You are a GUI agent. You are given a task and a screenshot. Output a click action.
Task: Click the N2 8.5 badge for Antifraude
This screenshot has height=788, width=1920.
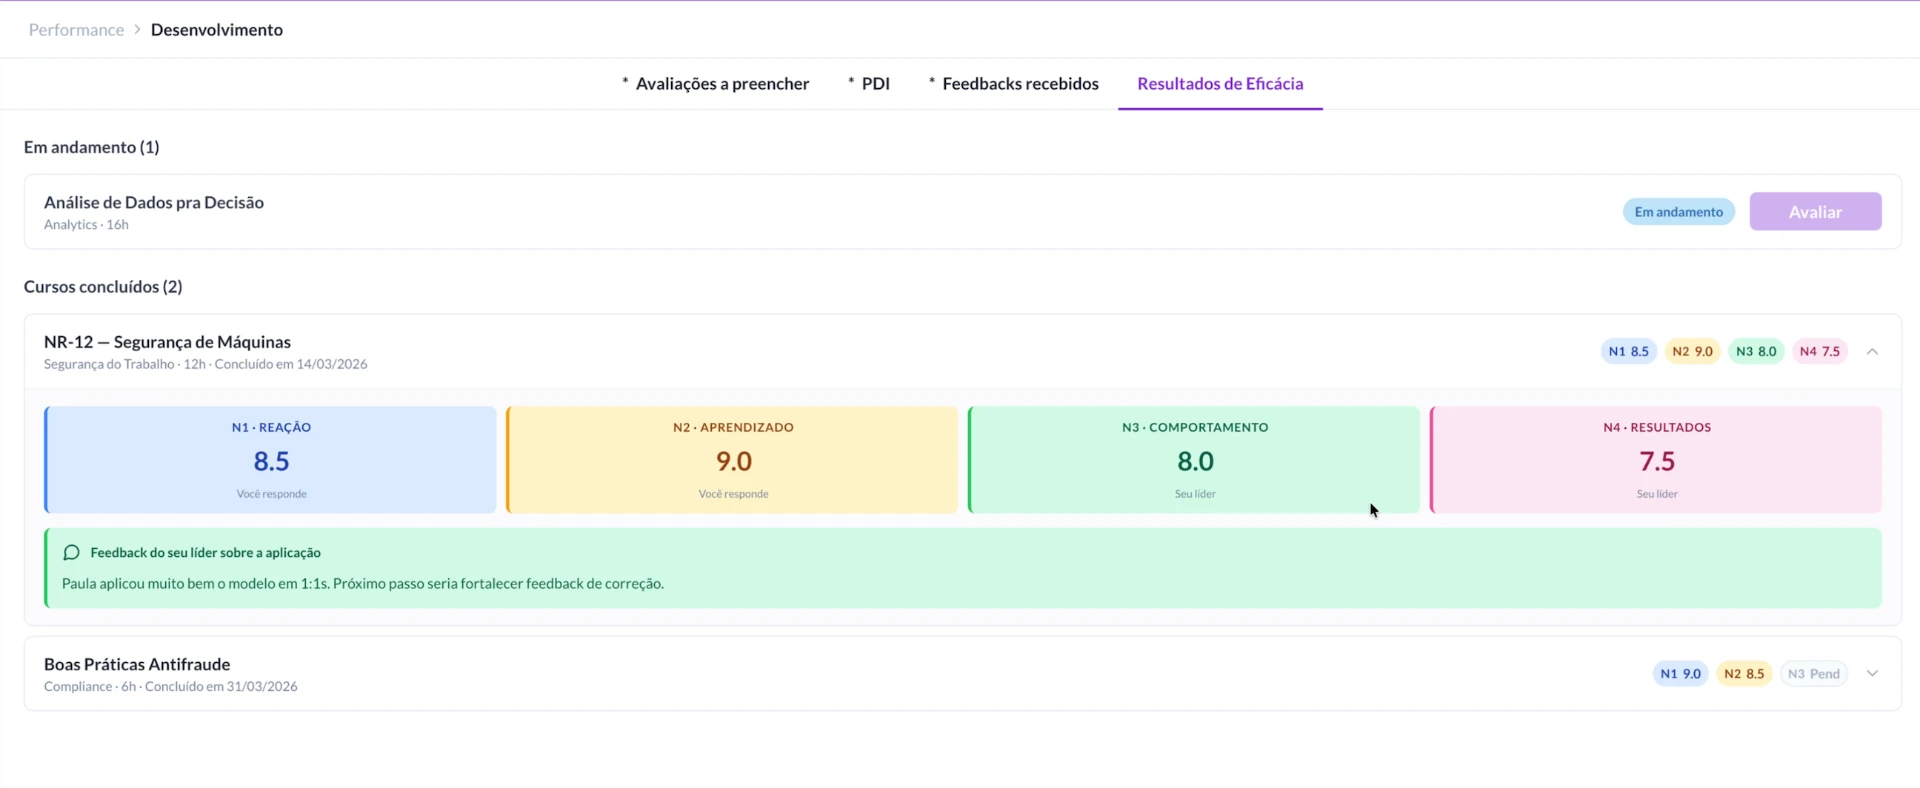tap(1744, 673)
